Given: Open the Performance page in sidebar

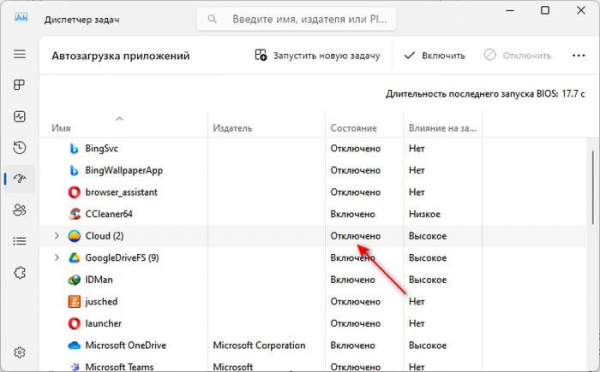Looking at the screenshot, I should pyautogui.click(x=20, y=116).
